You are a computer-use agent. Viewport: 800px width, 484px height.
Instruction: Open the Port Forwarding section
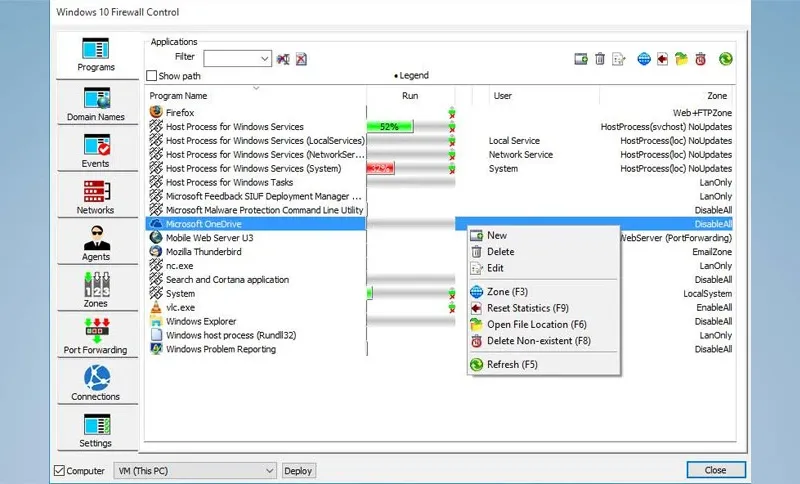(x=96, y=336)
